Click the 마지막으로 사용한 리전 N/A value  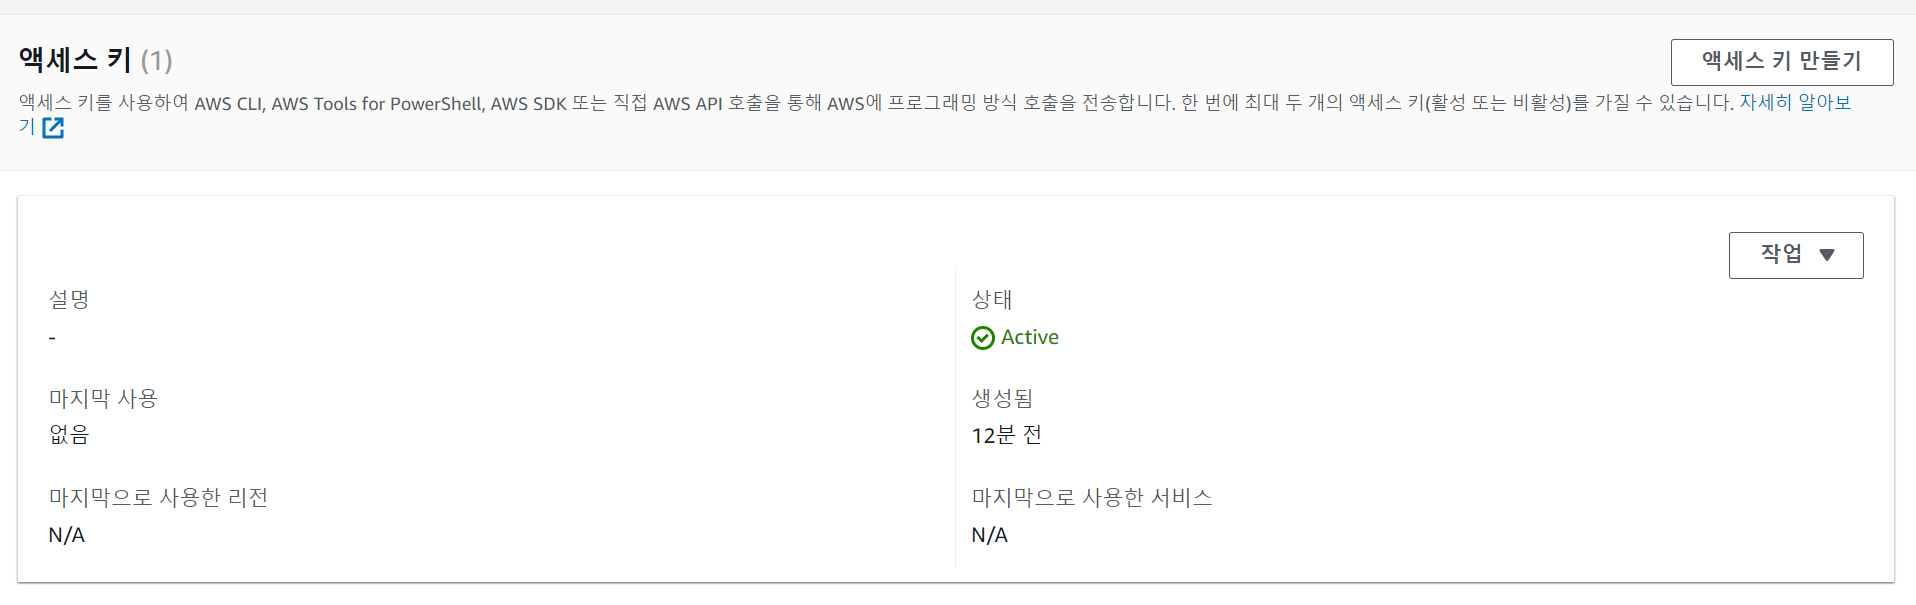tap(66, 534)
